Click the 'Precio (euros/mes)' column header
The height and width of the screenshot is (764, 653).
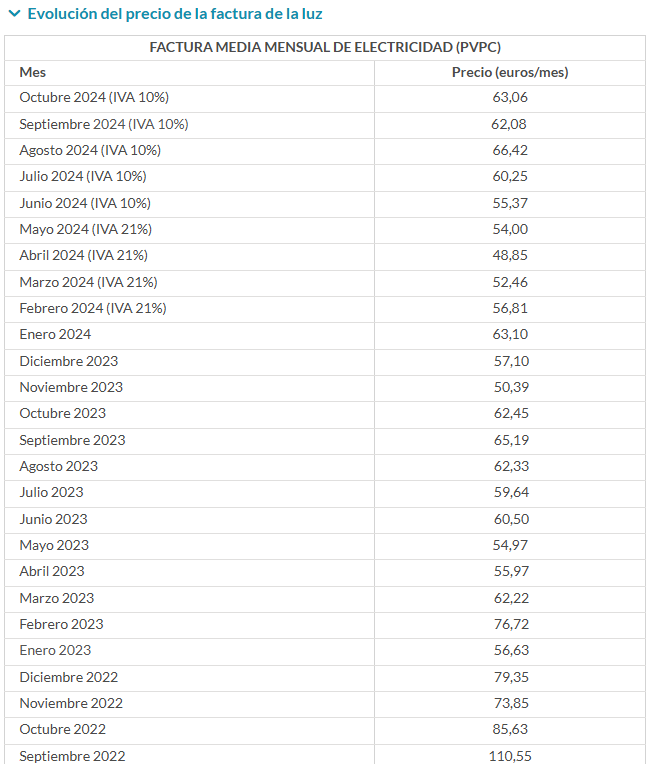coord(510,73)
